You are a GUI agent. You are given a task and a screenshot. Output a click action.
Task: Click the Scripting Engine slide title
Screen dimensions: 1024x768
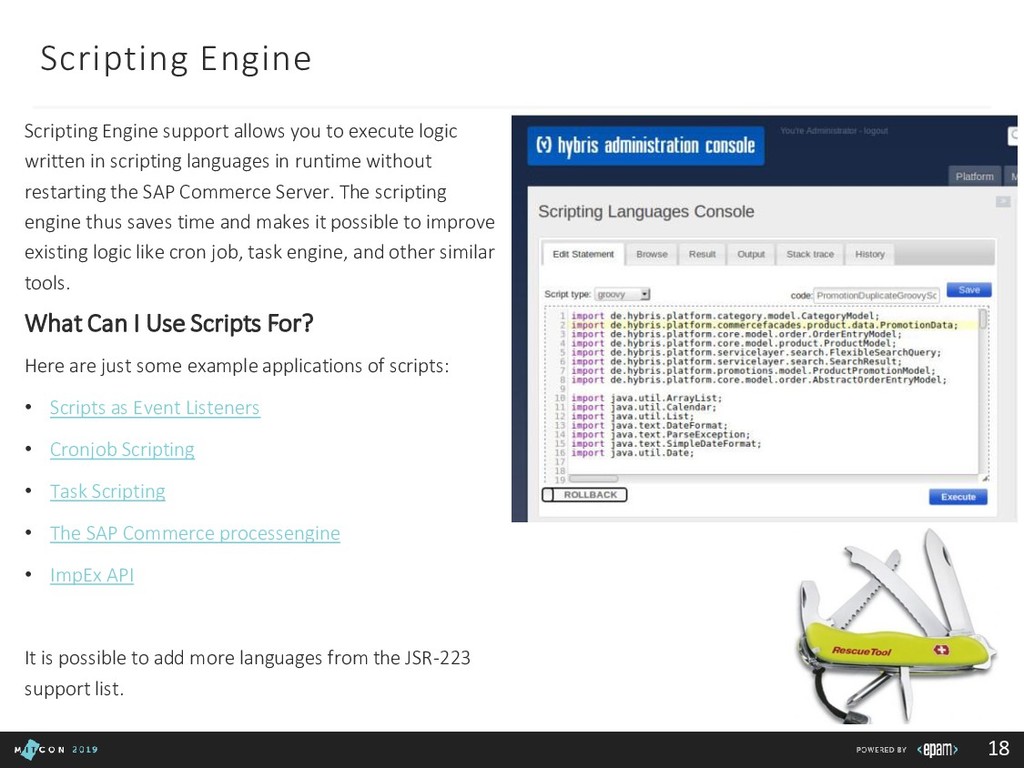pyautogui.click(x=176, y=59)
